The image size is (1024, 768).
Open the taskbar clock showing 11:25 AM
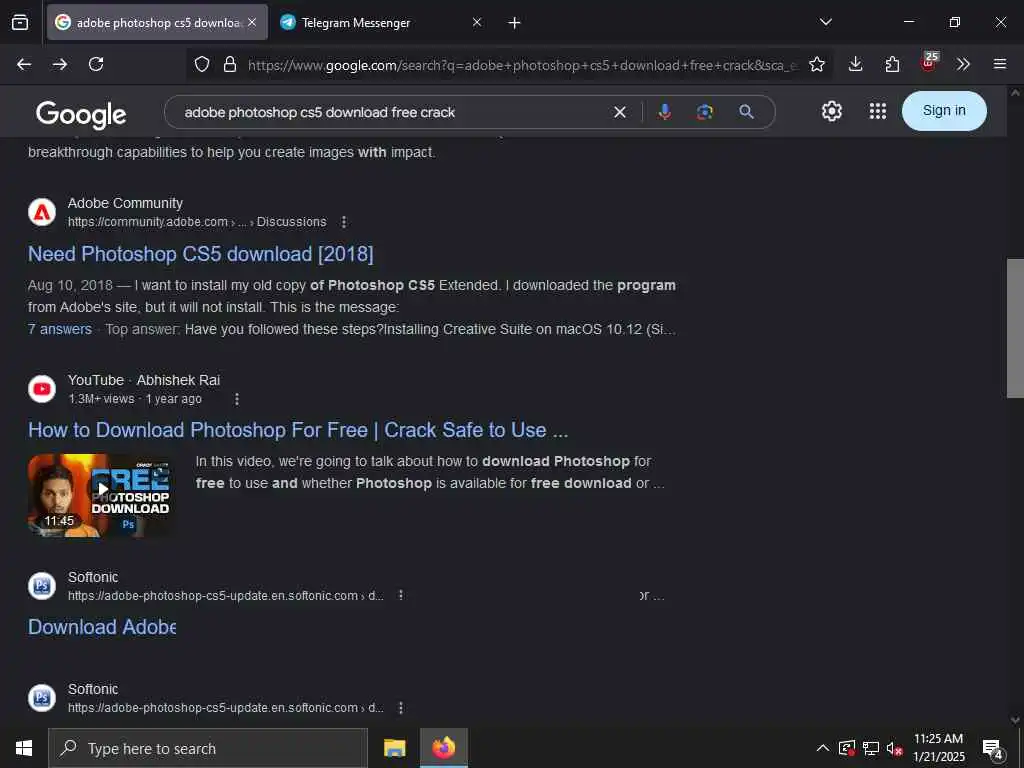tap(938, 748)
